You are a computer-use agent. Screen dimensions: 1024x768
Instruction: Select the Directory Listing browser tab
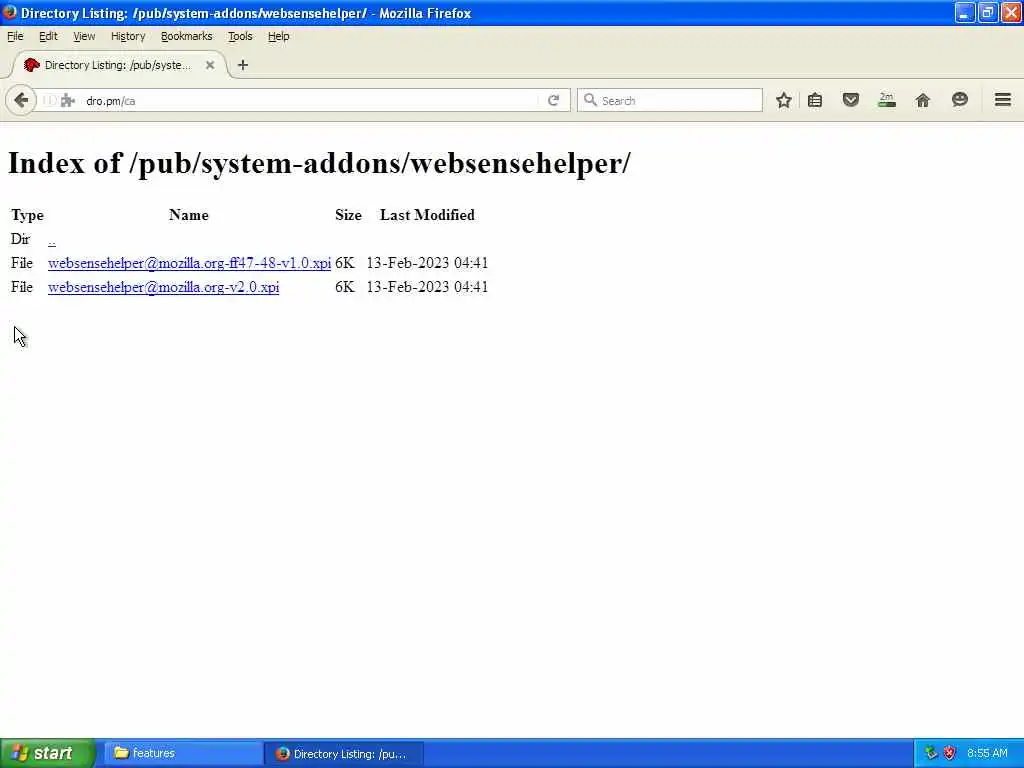[120, 65]
